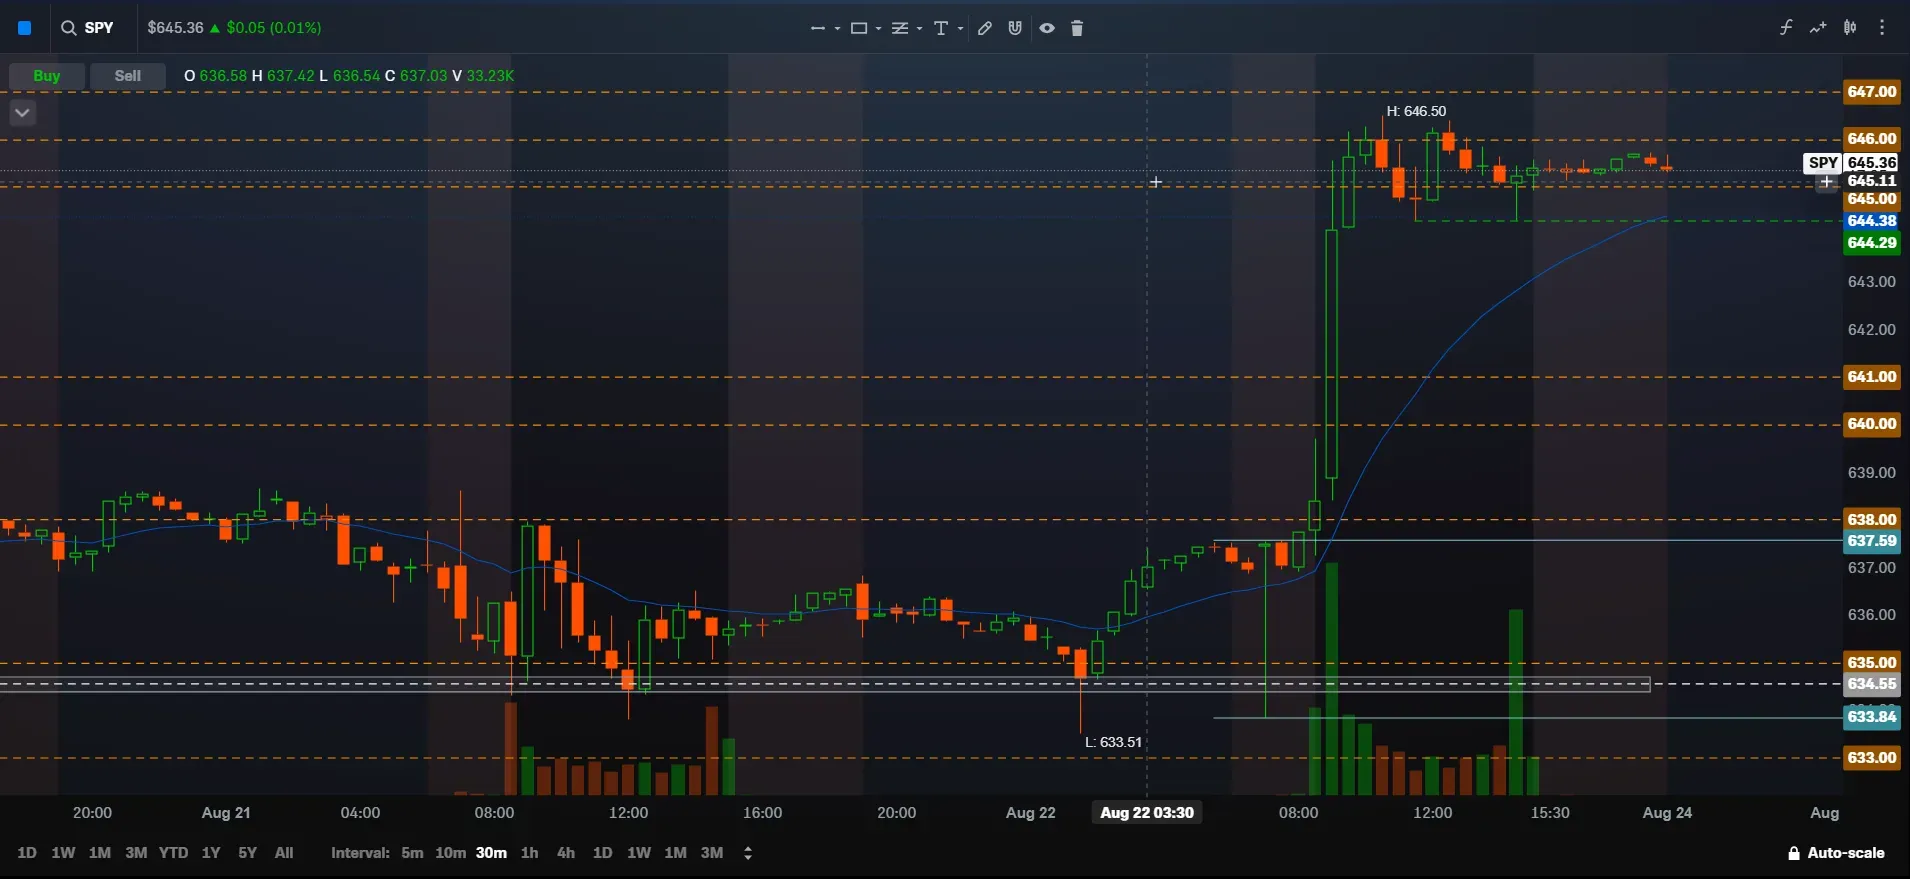Click the Sell button
The height and width of the screenshot is (879, 1910).
[128, 76]
